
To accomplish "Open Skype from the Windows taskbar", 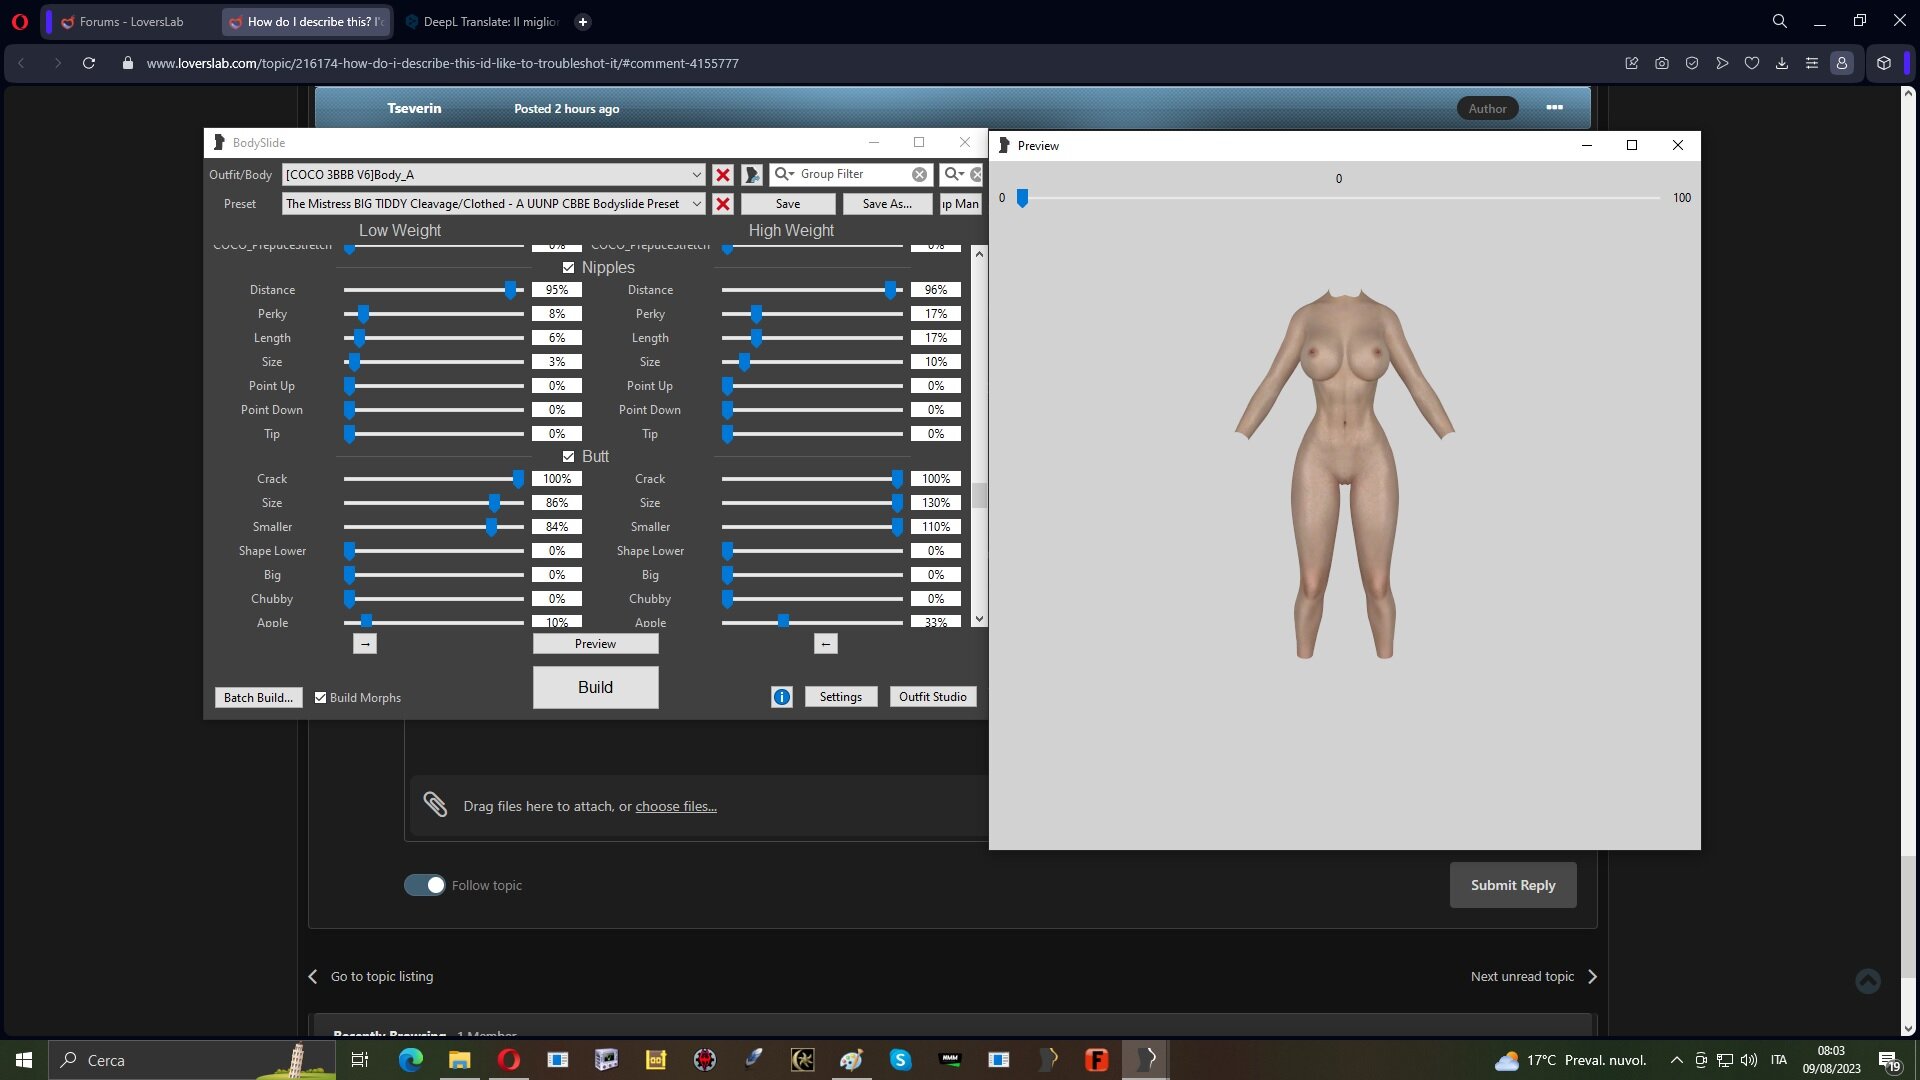I will click(900, 1060).
